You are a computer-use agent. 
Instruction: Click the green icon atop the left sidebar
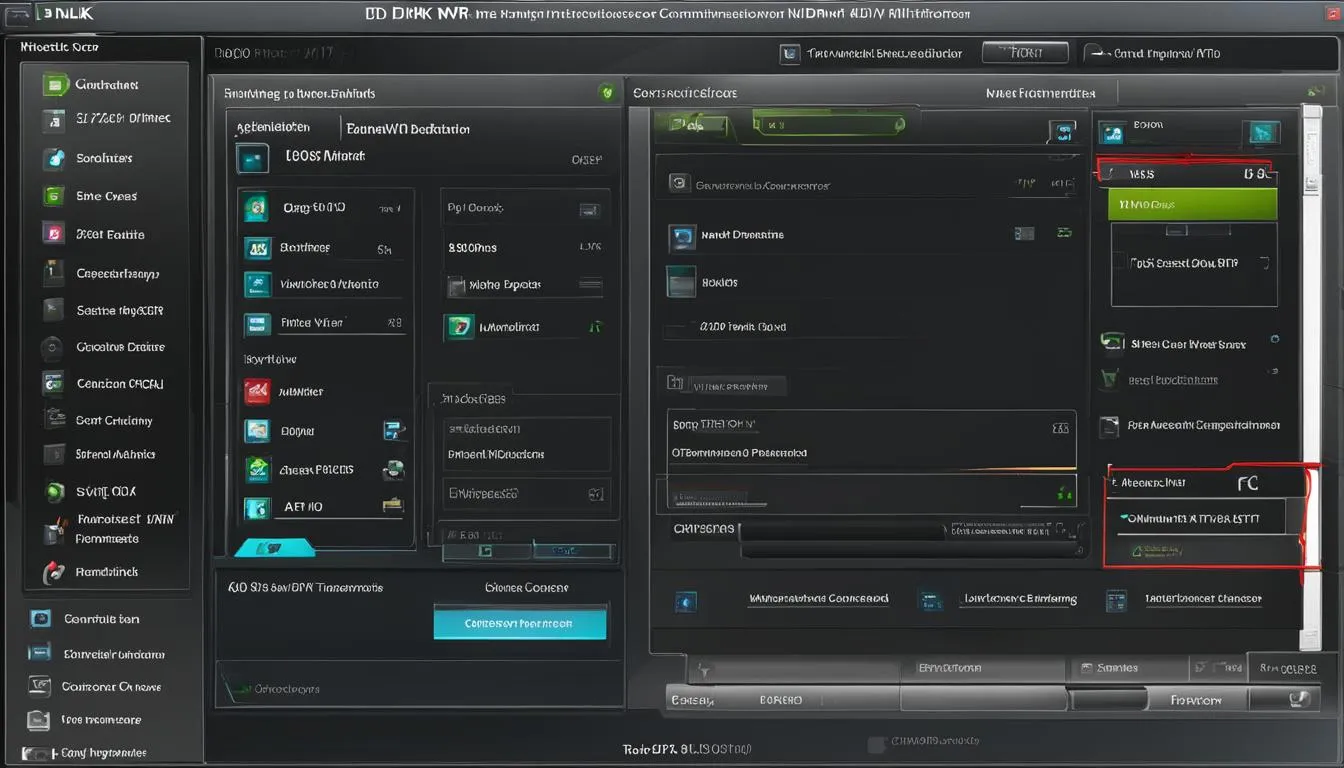pyautogui.click(x=56, y=85)
